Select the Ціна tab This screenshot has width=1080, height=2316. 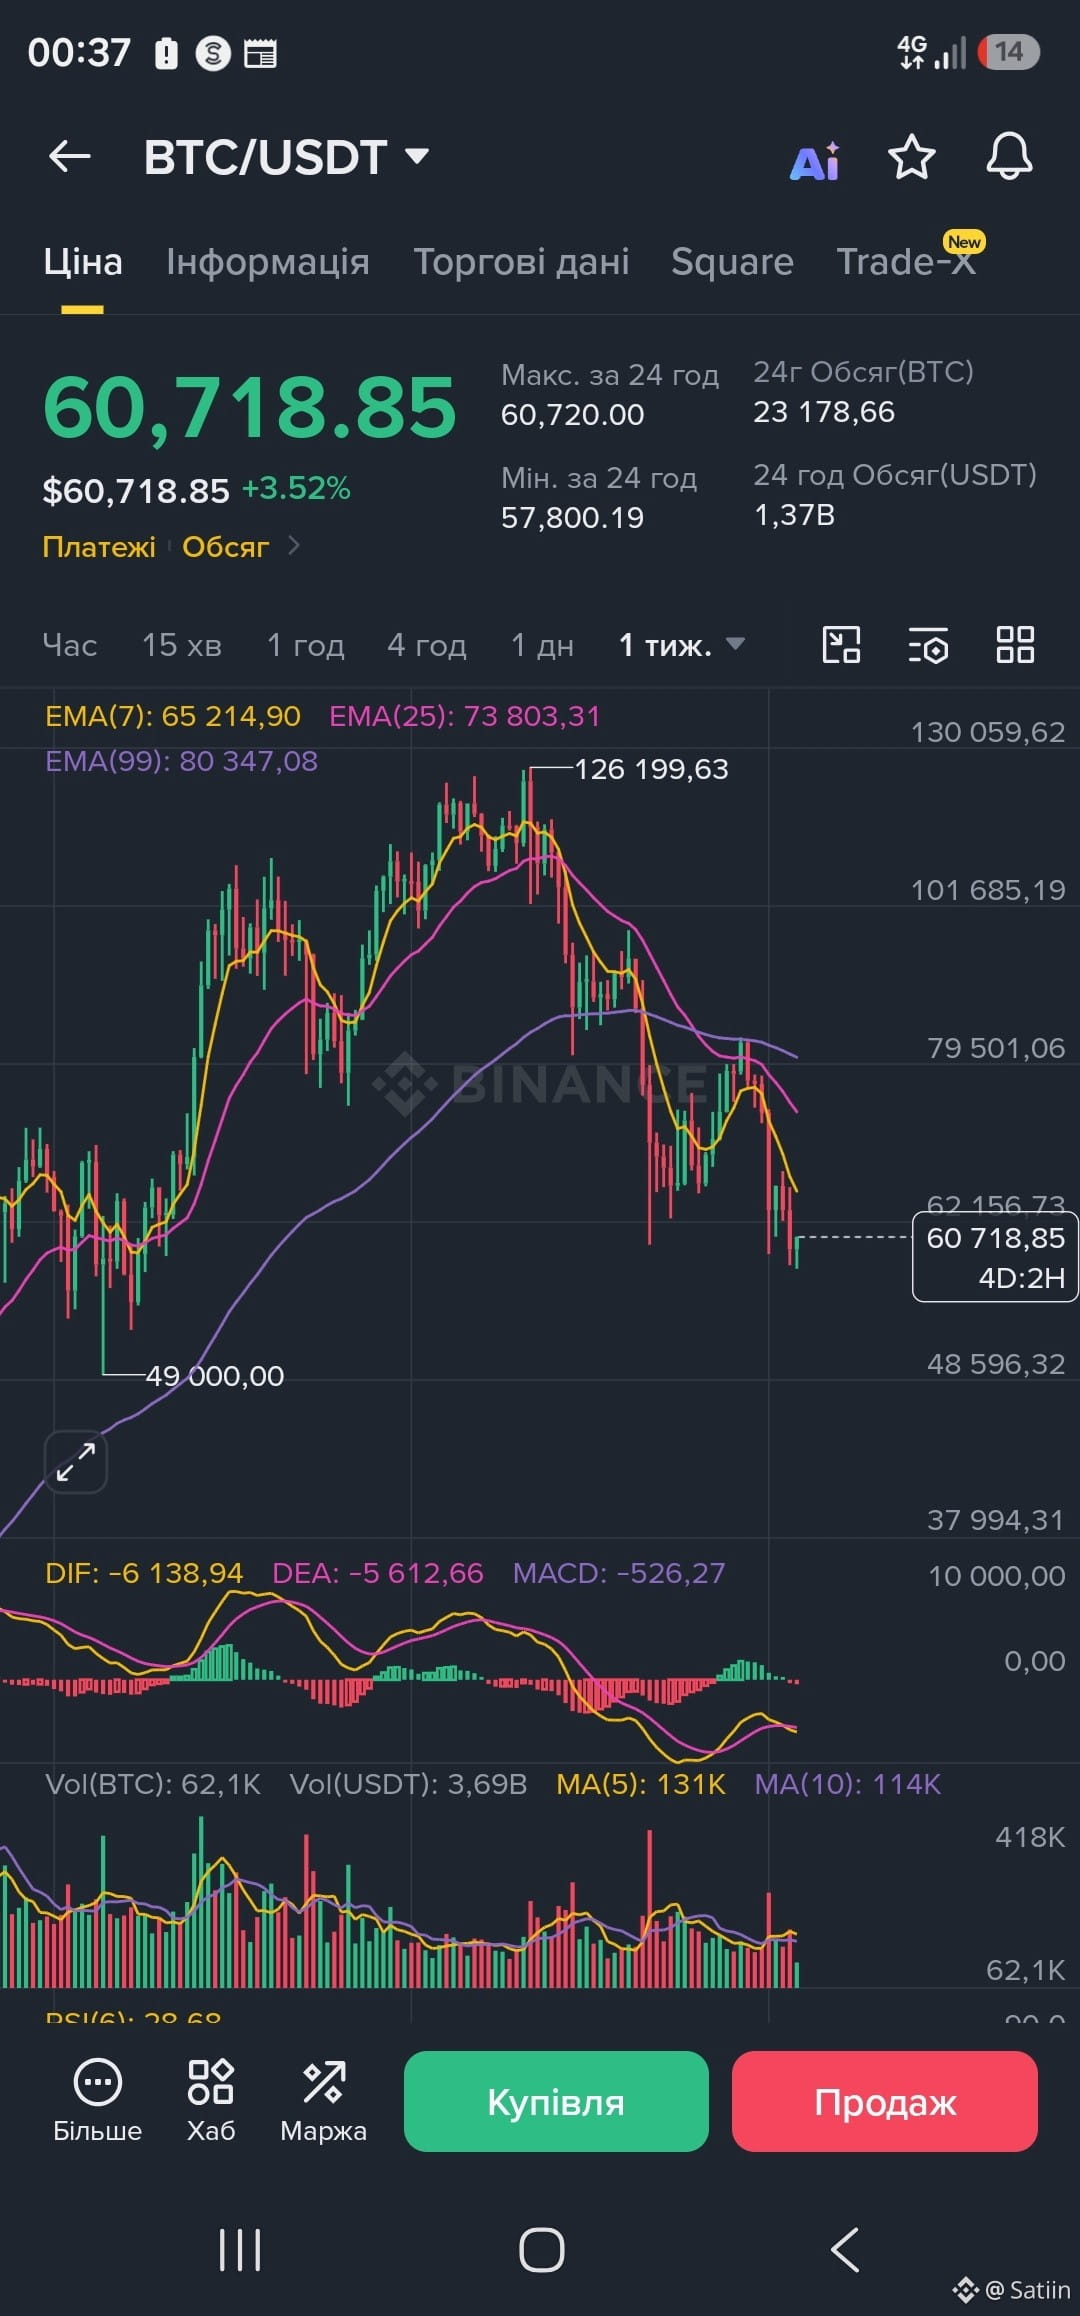click(x=83, y=261)
